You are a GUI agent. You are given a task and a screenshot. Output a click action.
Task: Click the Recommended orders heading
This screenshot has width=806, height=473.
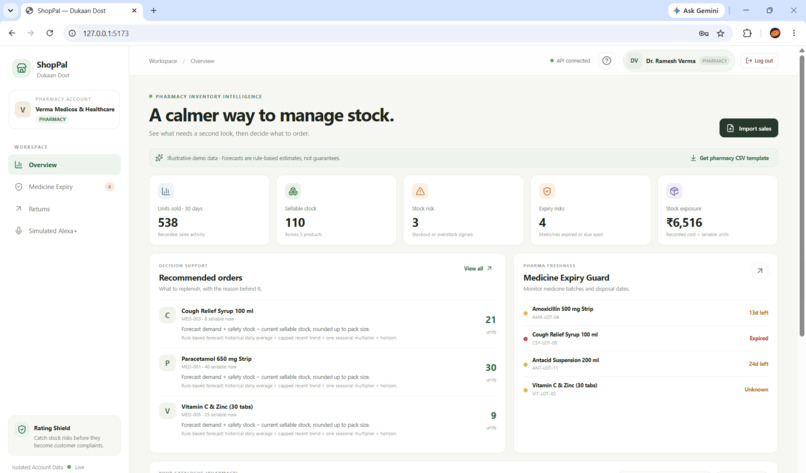pos(200,278)
